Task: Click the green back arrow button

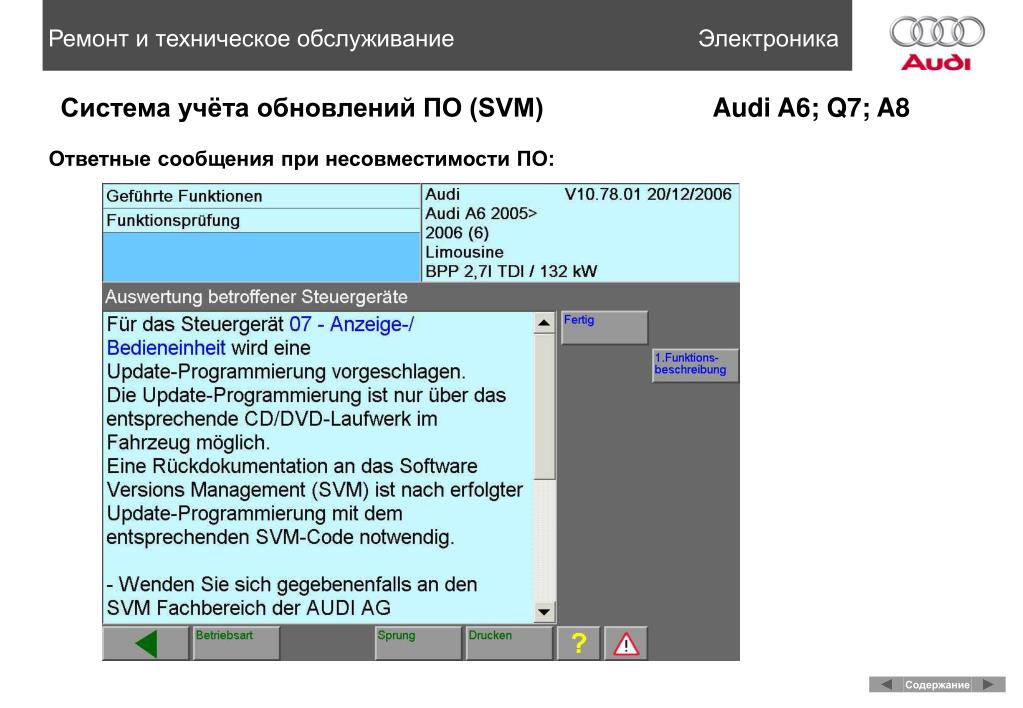Action: 146,643
